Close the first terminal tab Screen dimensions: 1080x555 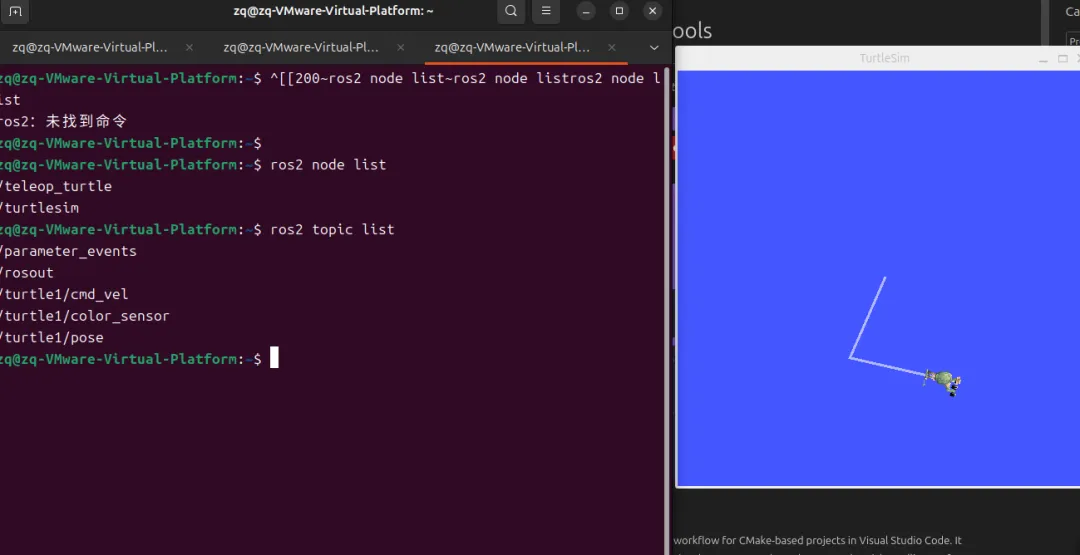tap(189, 48)
